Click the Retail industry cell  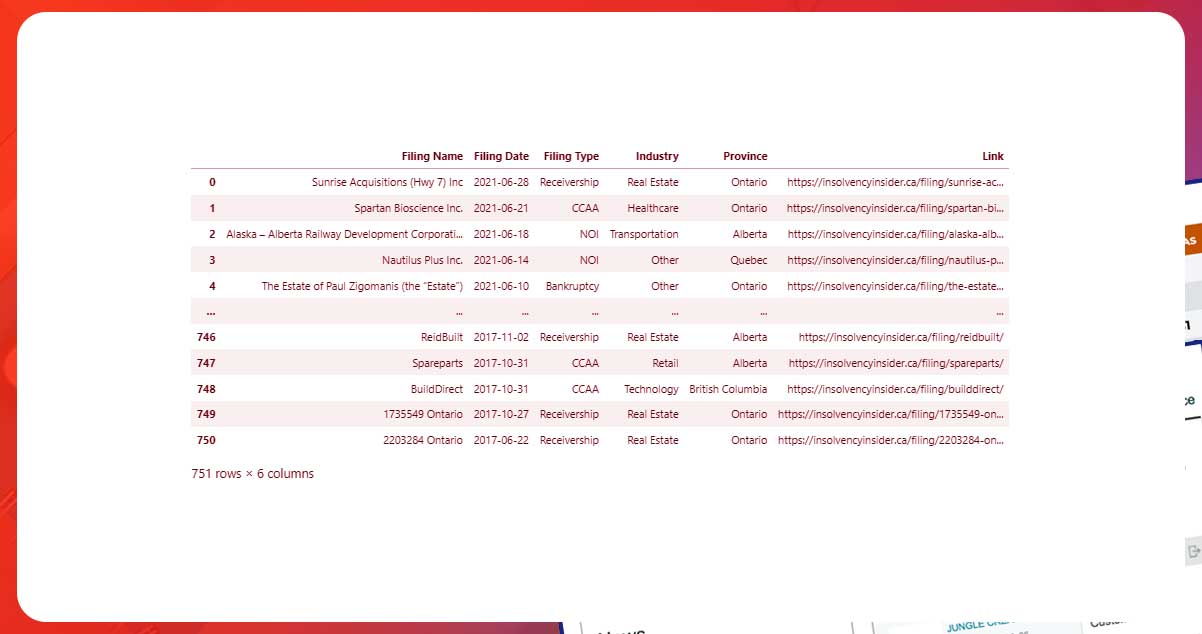tap(665, 363)
